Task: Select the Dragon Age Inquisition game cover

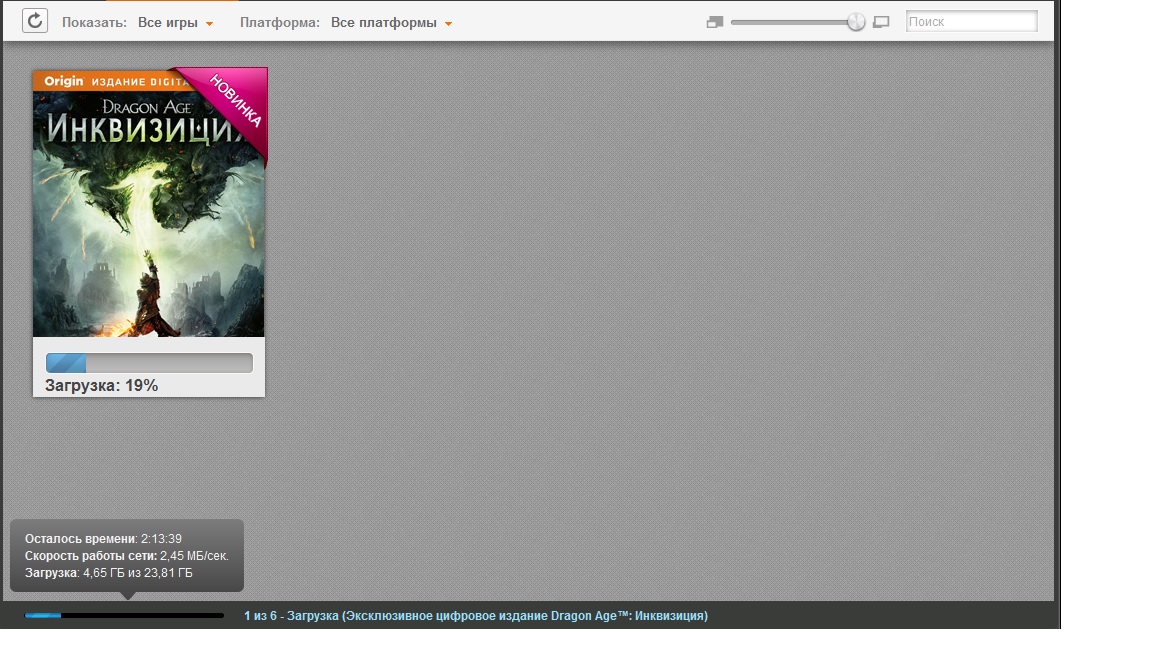Action: (148, 203)
